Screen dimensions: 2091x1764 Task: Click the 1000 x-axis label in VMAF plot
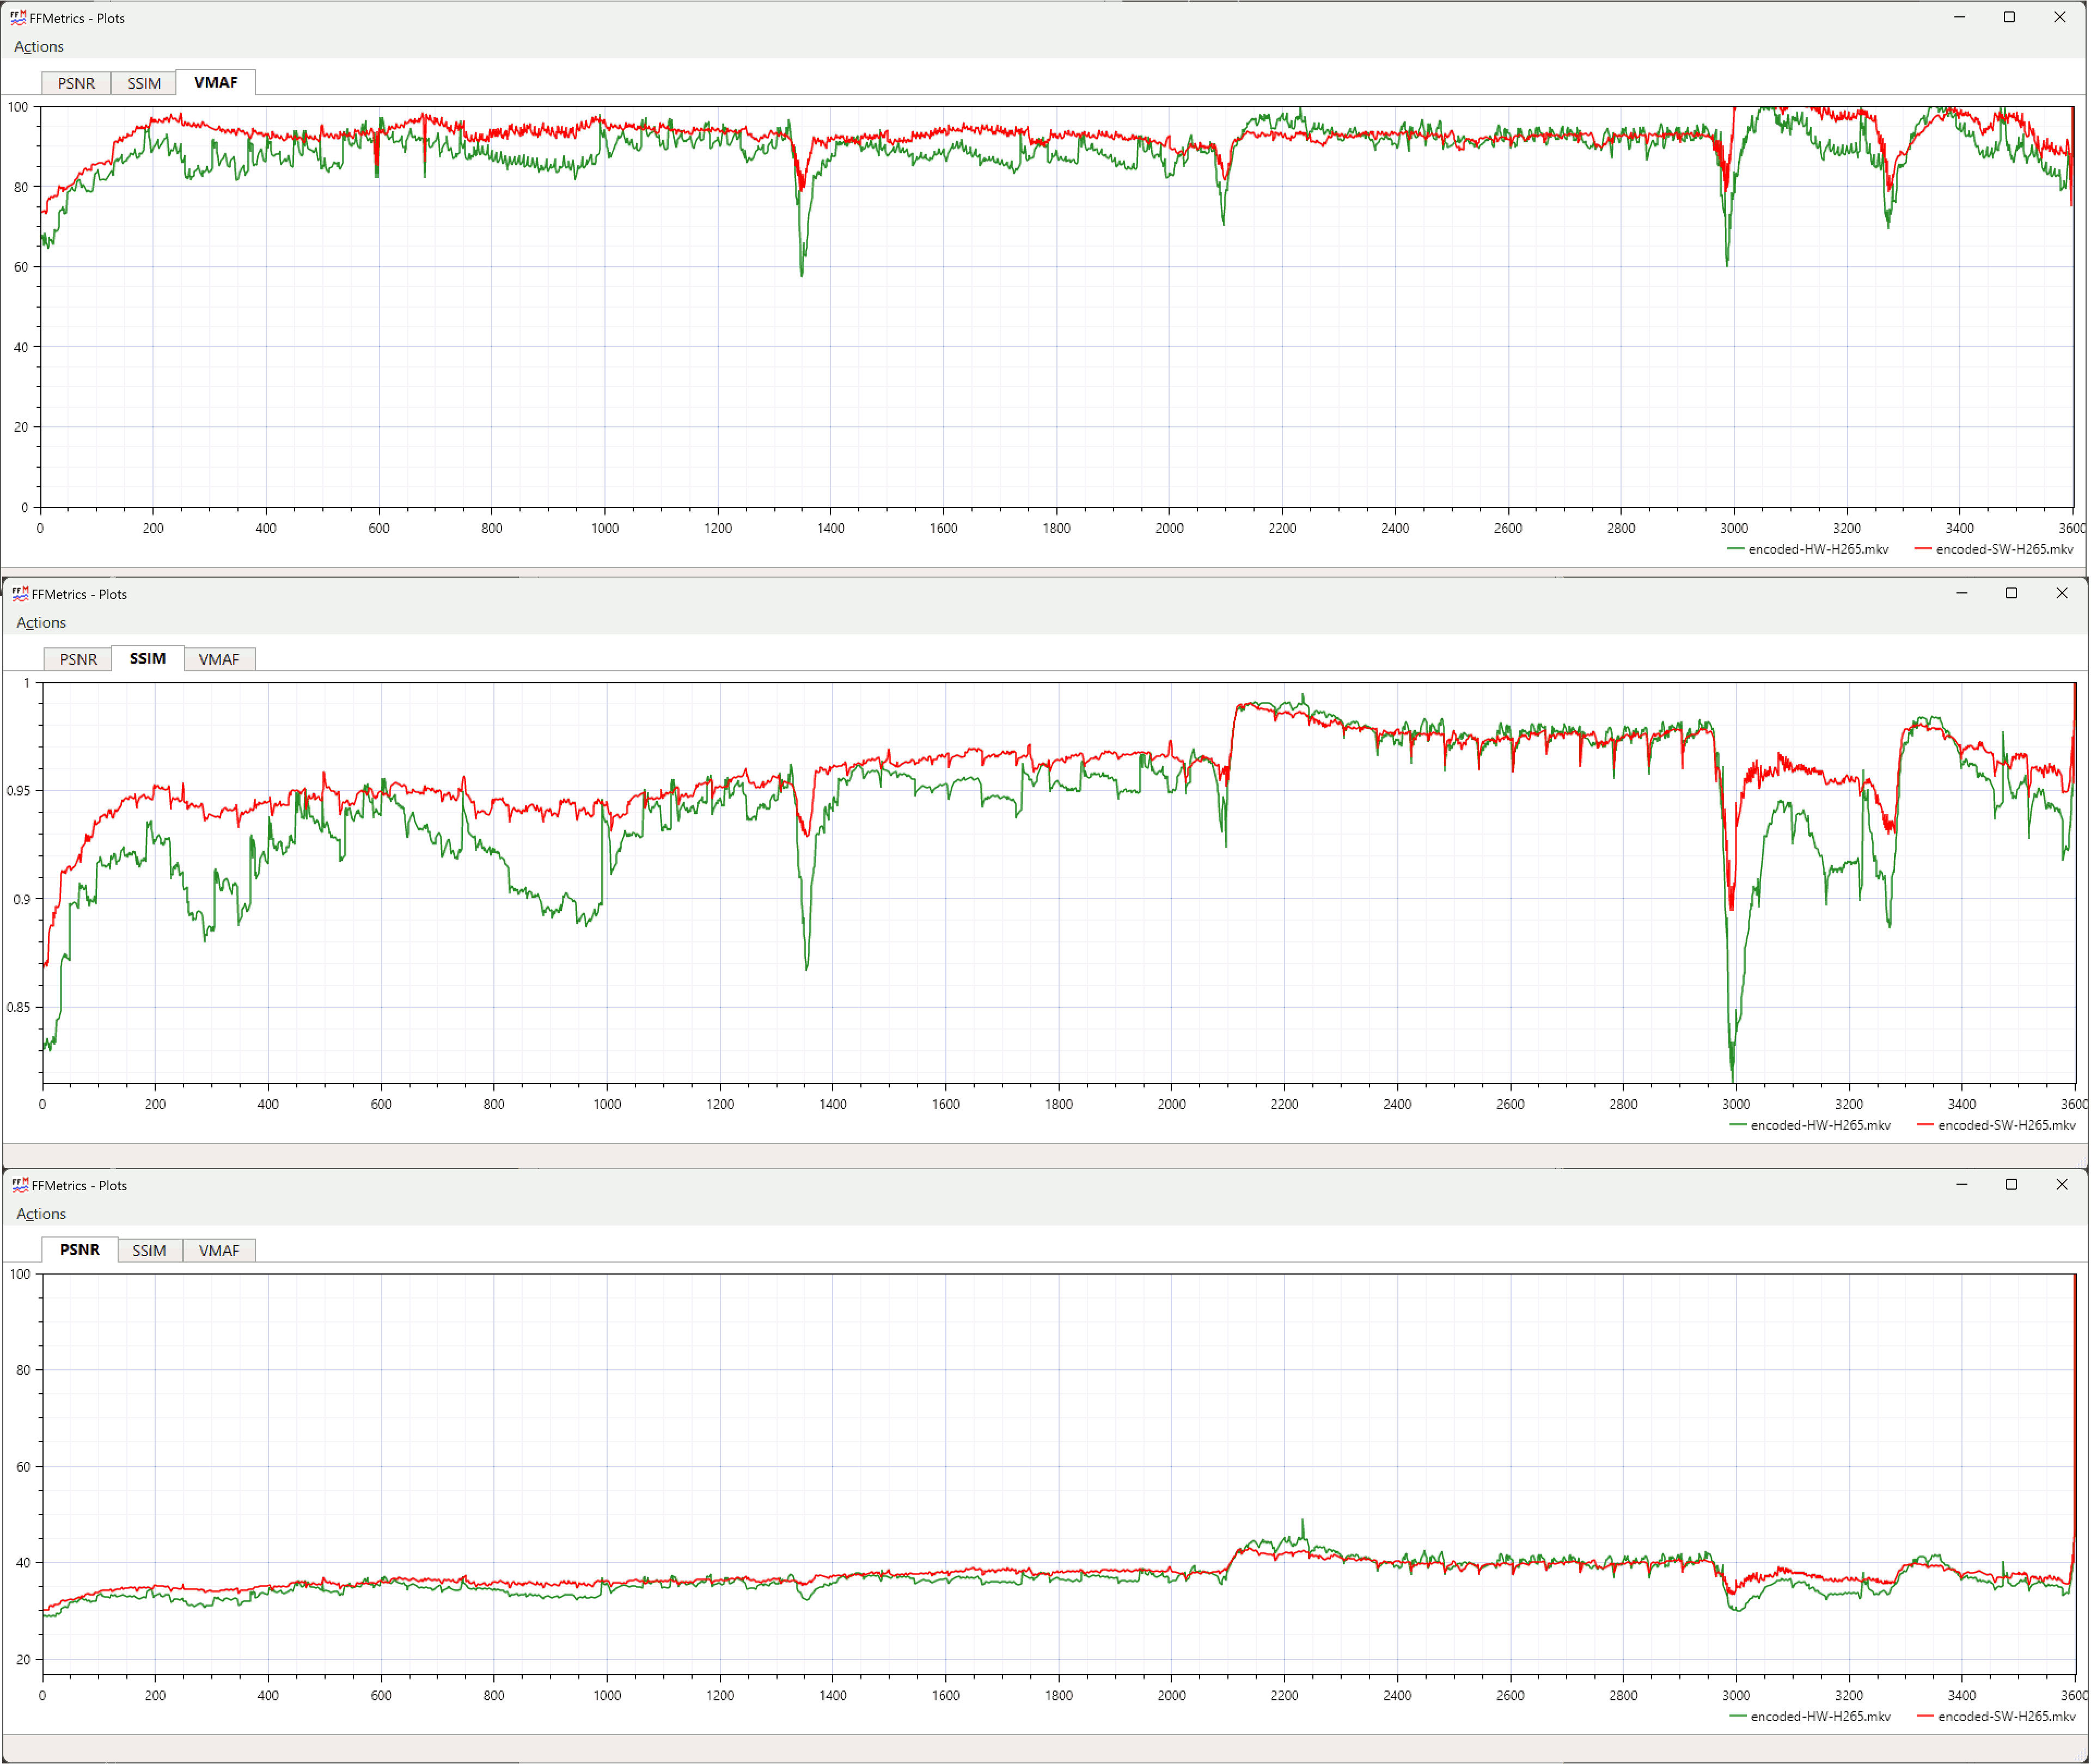(x=605, y=528)
